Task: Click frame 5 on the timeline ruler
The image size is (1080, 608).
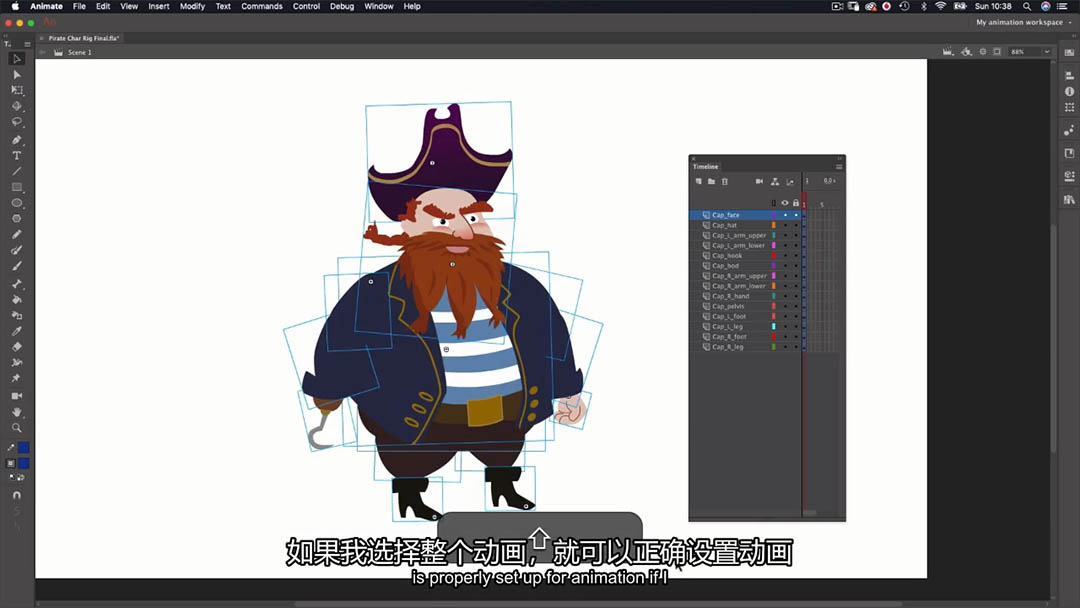Action: pos(822,205)
